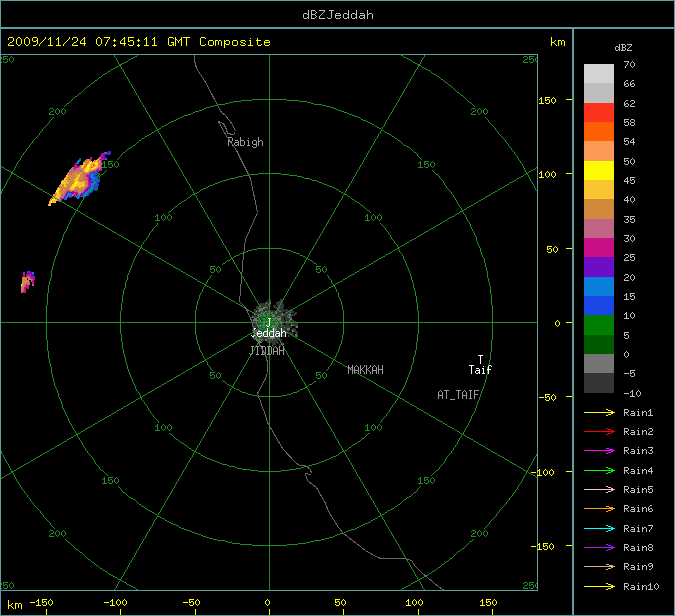This screenshot has width=675, height=616.
Task: Click the -150 km mark on bottom axis
Action: coord(41,602)
